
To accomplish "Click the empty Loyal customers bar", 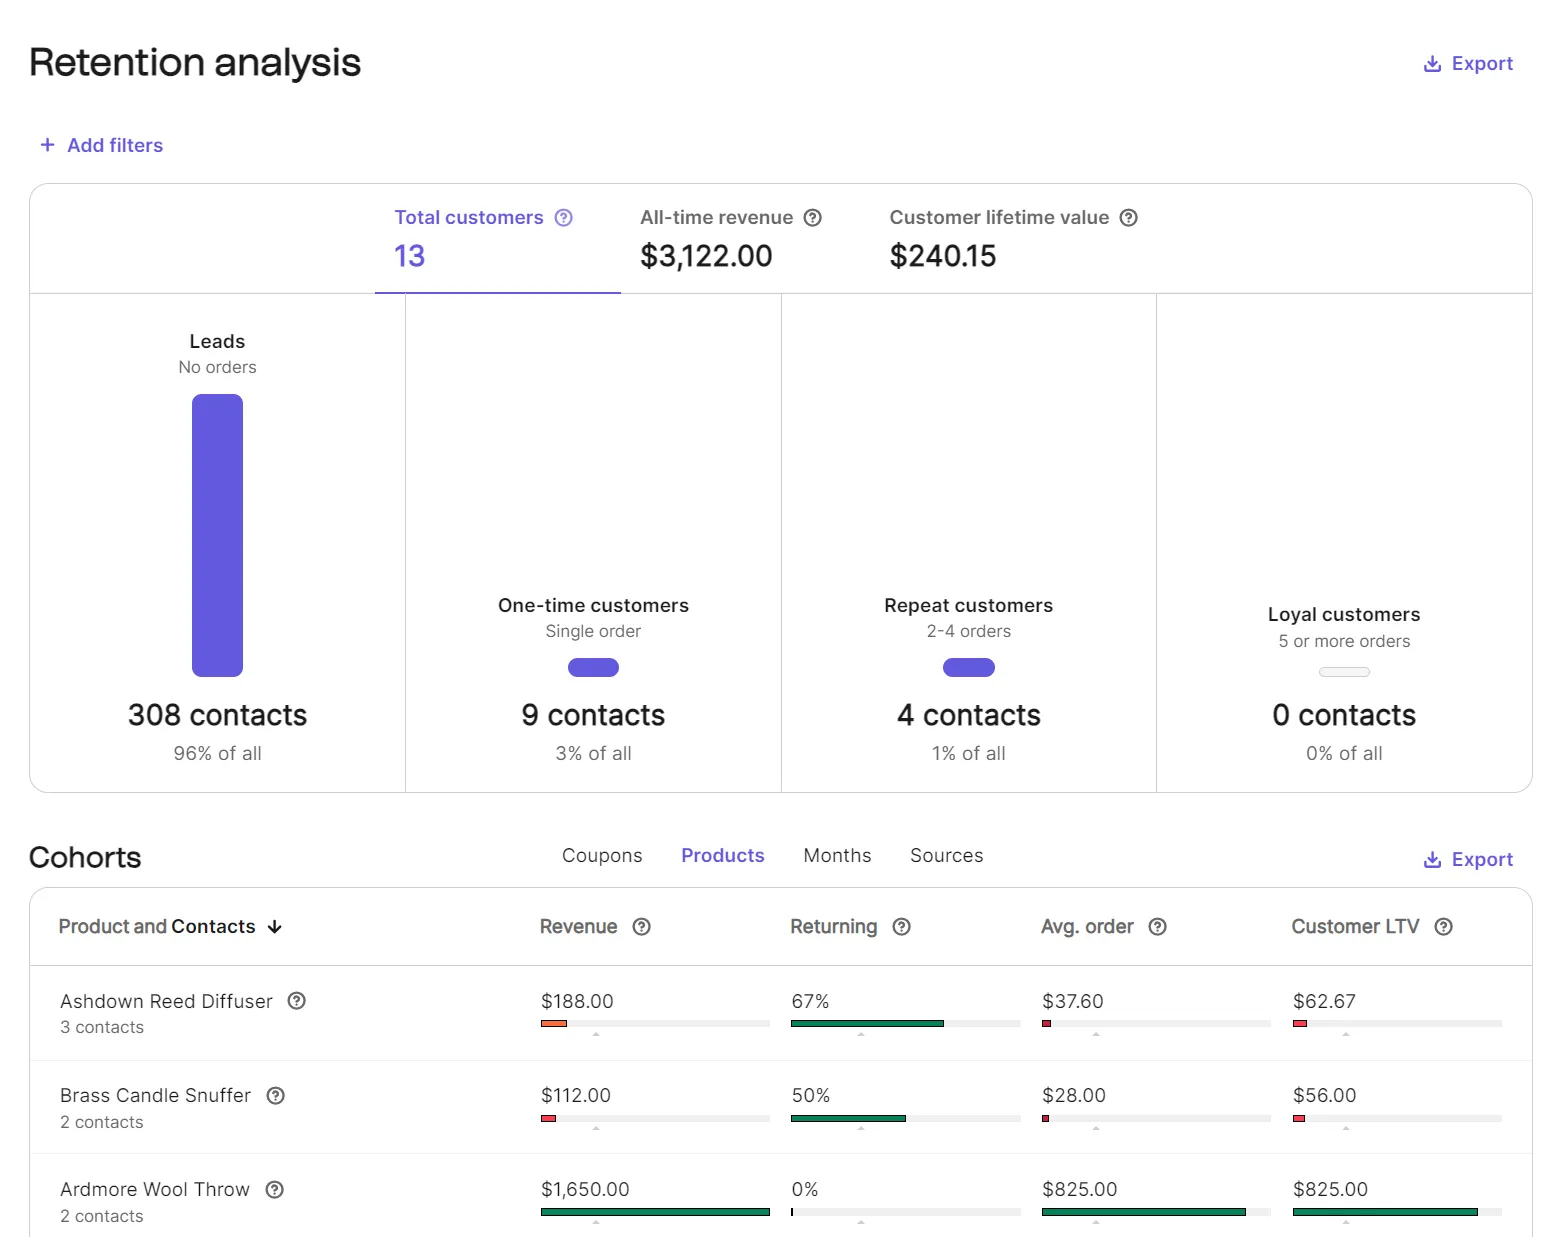I will pyautogui.click(x=1344, y=672).
